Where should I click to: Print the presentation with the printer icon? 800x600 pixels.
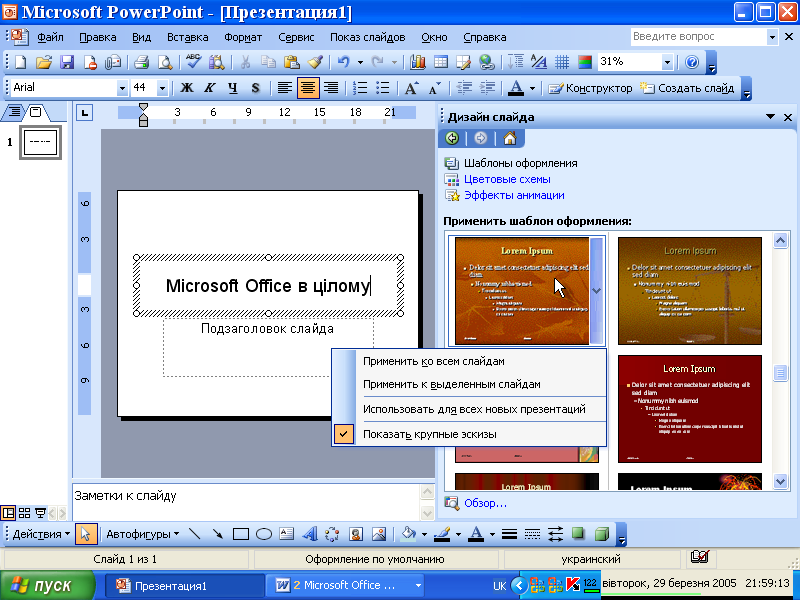point(141,62)
